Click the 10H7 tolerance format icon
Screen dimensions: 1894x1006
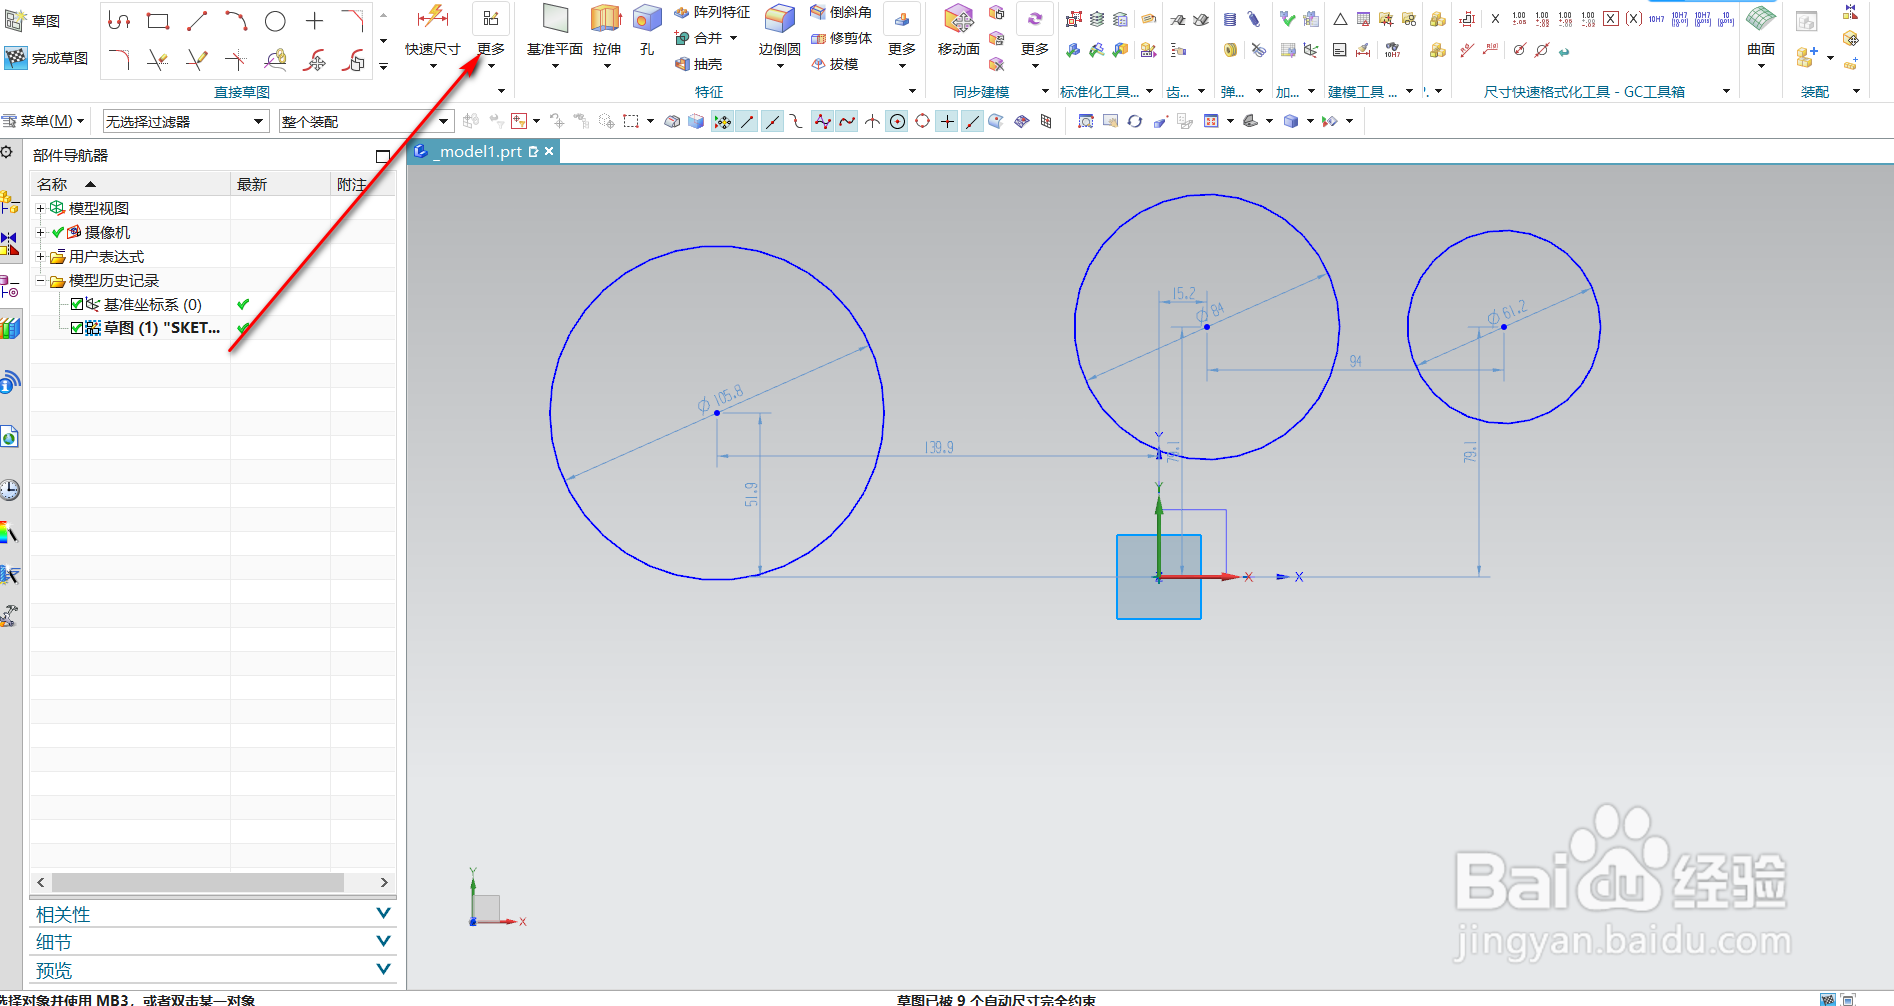[1656, 19]
